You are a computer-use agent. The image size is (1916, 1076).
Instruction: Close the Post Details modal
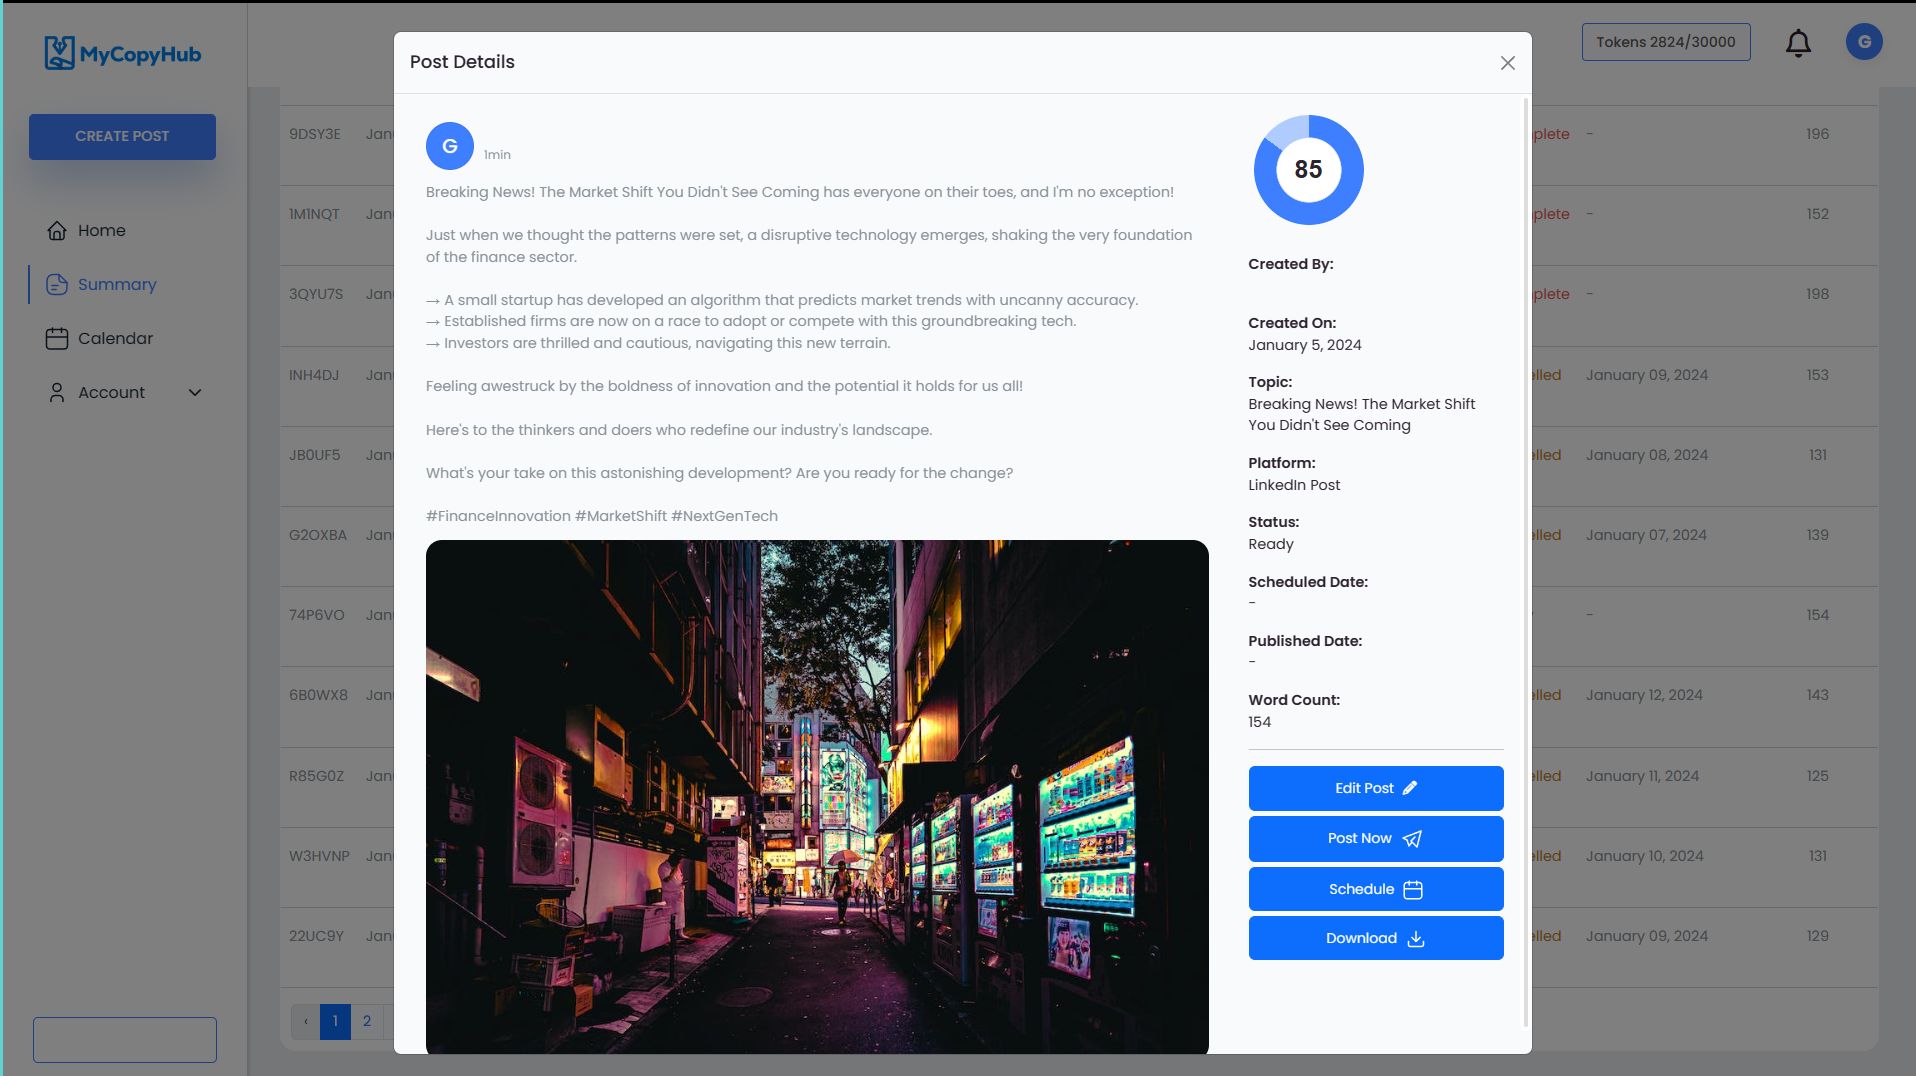[x=1506, y=62]
